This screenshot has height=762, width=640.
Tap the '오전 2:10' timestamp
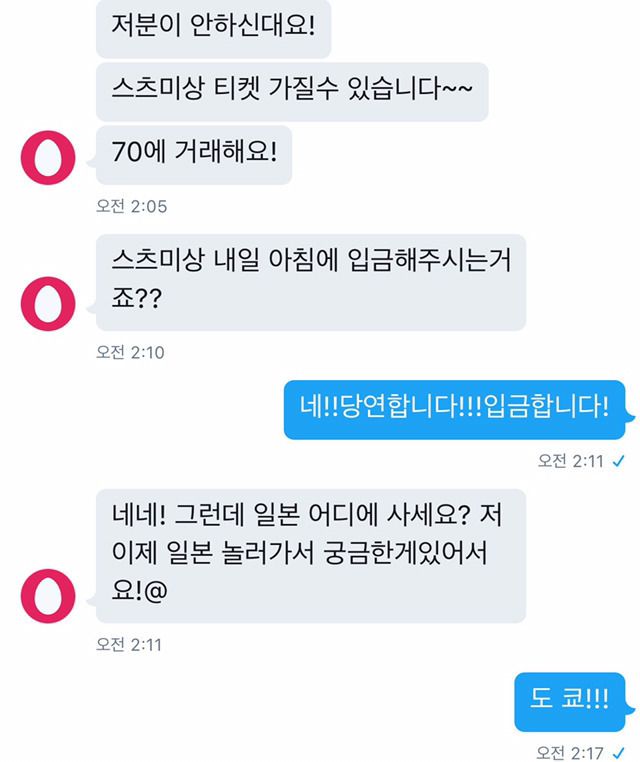tap(130, 352)
